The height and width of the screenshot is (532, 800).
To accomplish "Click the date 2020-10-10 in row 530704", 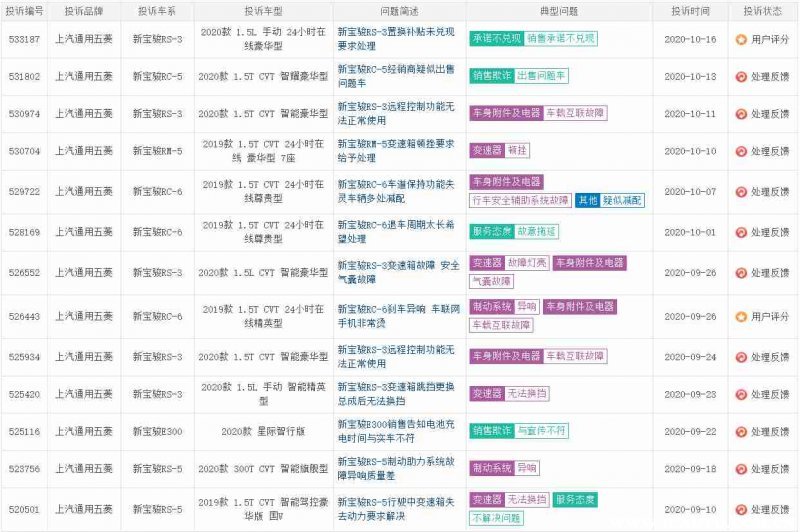I will point(690,151).
